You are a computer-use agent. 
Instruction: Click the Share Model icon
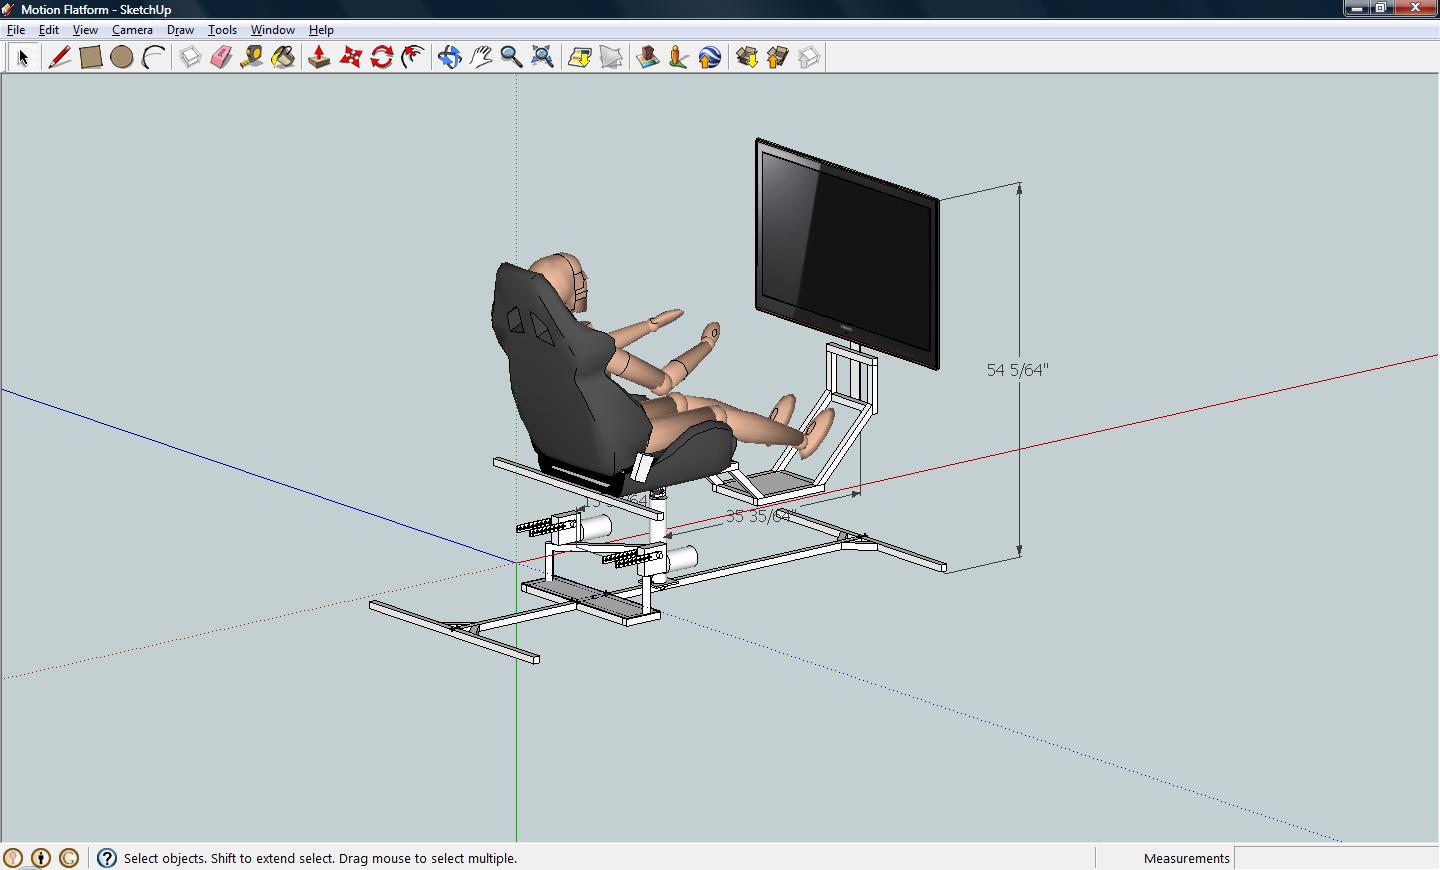pos(778,57)
